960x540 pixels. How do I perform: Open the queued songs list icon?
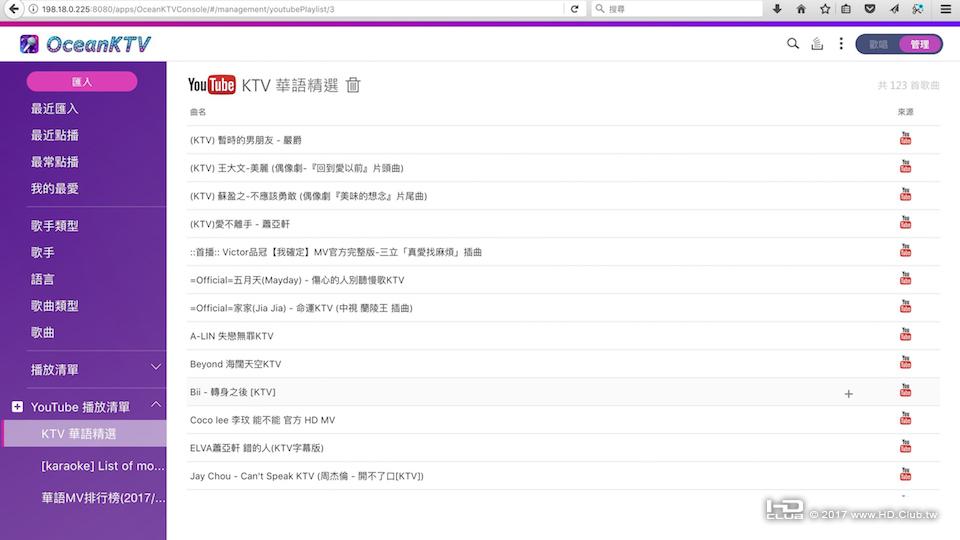point(817,43)
